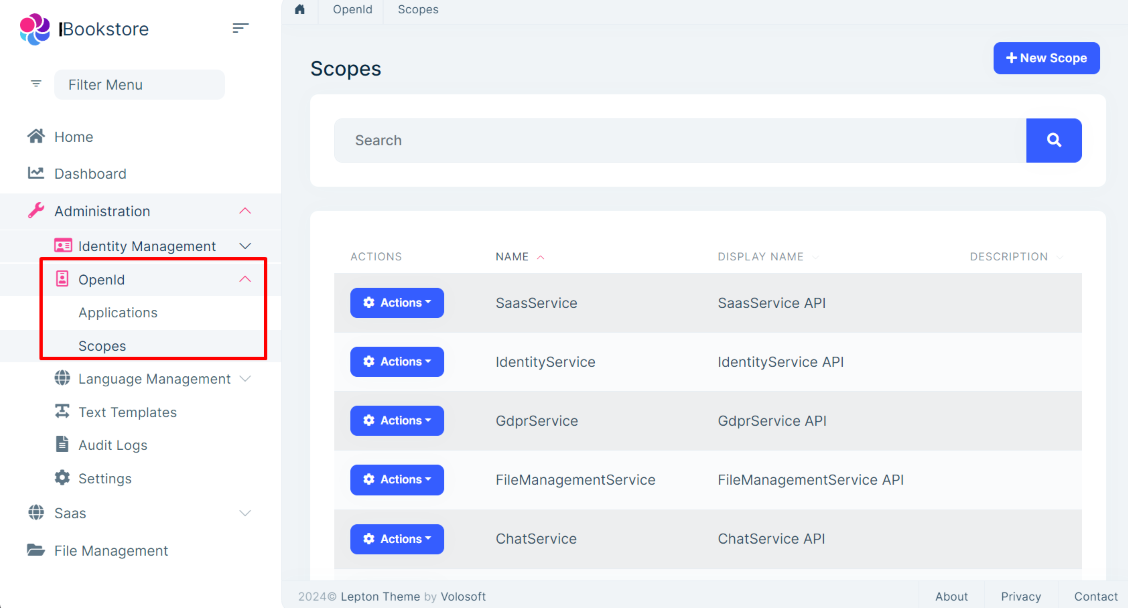Click inside the Search input field

click(x=680, y=140)
